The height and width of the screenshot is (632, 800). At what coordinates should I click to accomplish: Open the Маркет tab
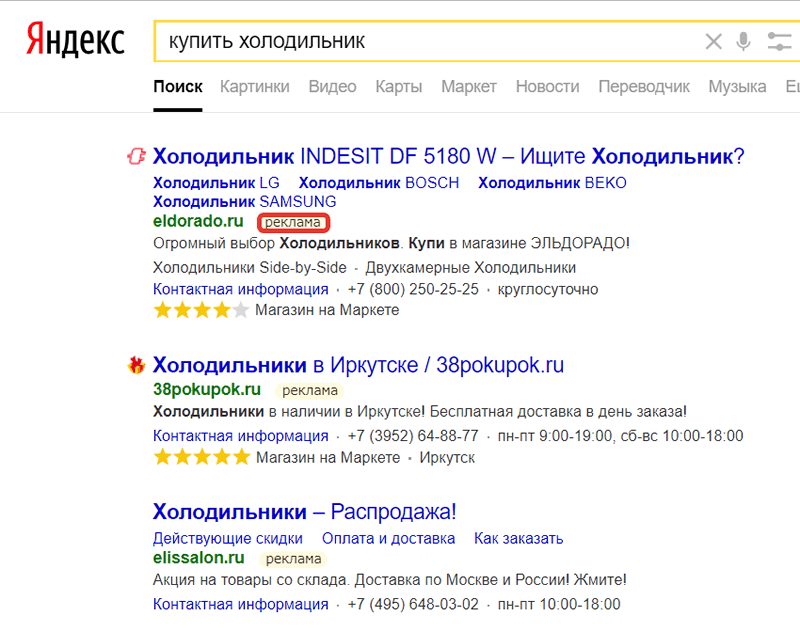pyautogui.click(x=468, y=87)
